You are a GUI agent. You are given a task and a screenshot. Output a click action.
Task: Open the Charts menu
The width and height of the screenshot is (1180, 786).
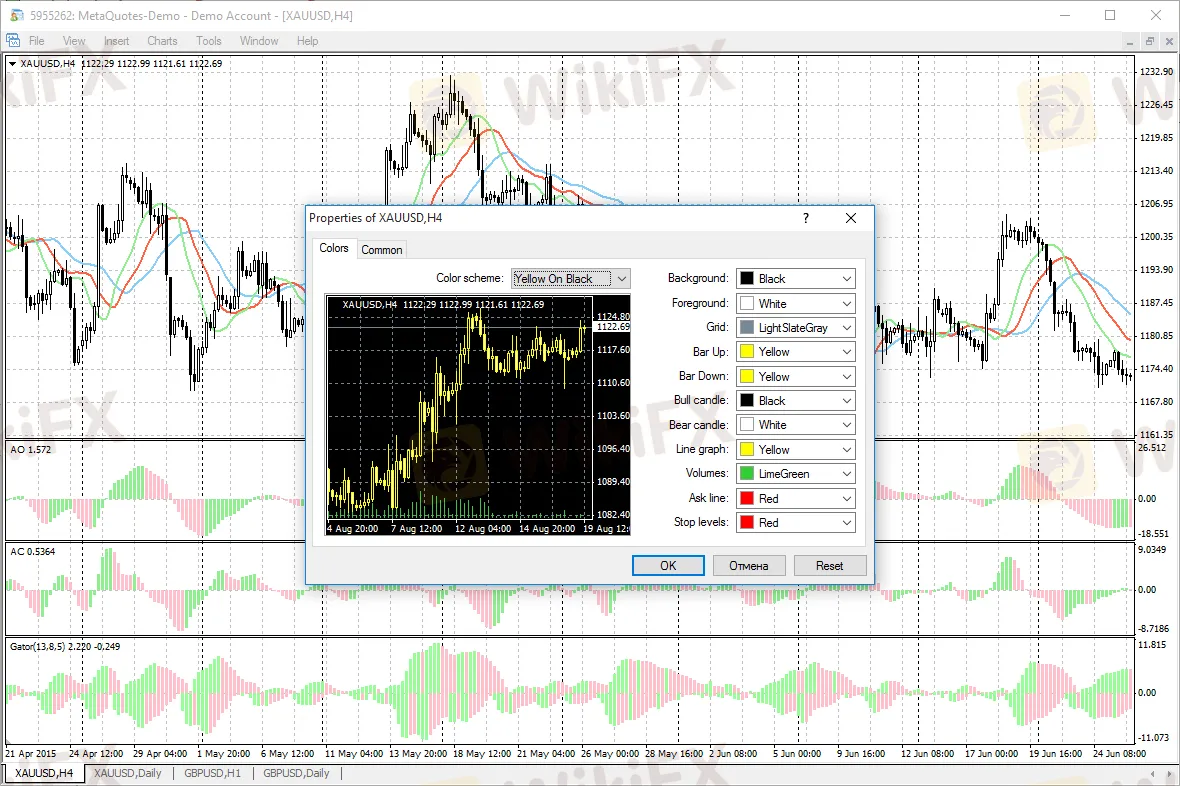(x=161, y=41)
